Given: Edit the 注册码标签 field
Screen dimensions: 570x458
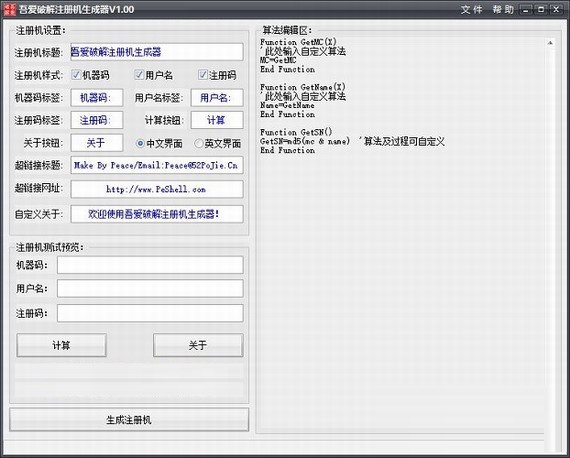Looking at the screenshot, I should 97,120.
